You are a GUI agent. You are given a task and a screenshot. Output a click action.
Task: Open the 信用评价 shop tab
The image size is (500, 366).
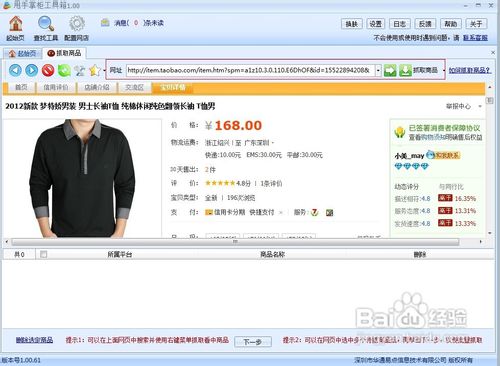pyautogui.click(x=56, y=87)
